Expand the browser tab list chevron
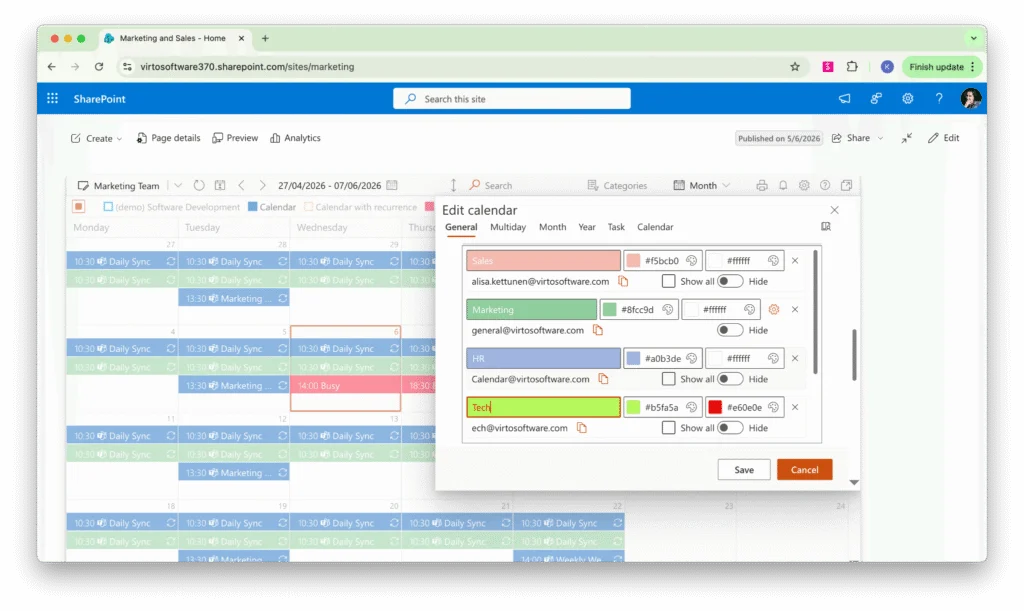Screen dimensions: 1024x611 973,39
